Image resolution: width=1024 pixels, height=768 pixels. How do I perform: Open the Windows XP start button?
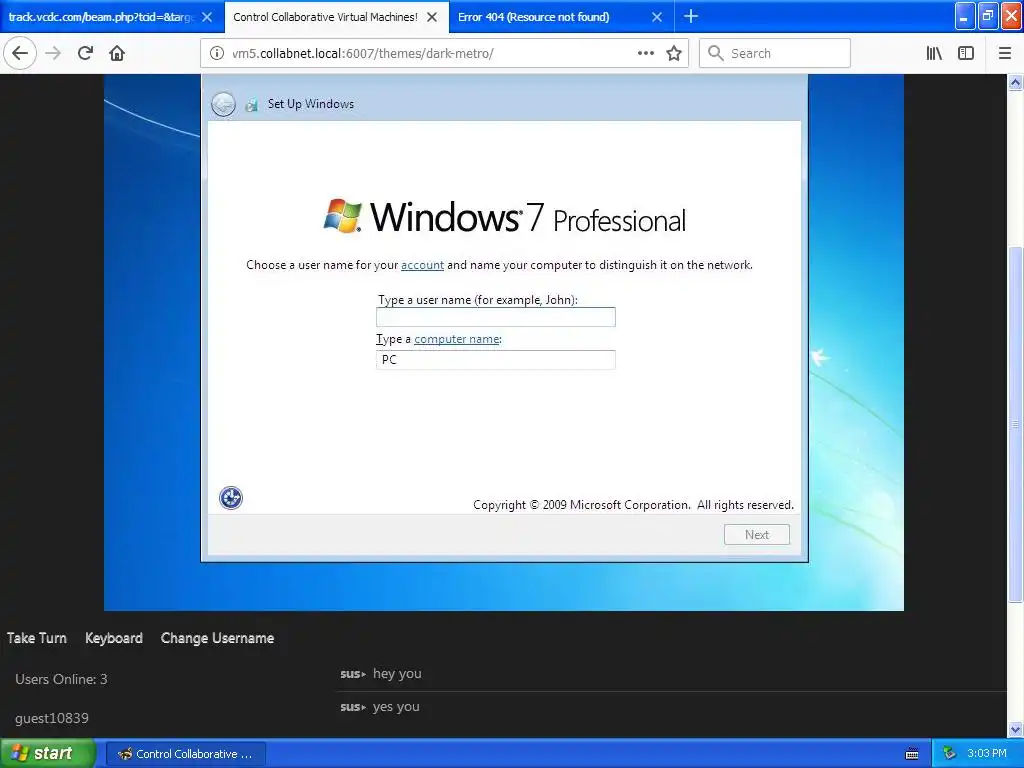click(48, 754)
